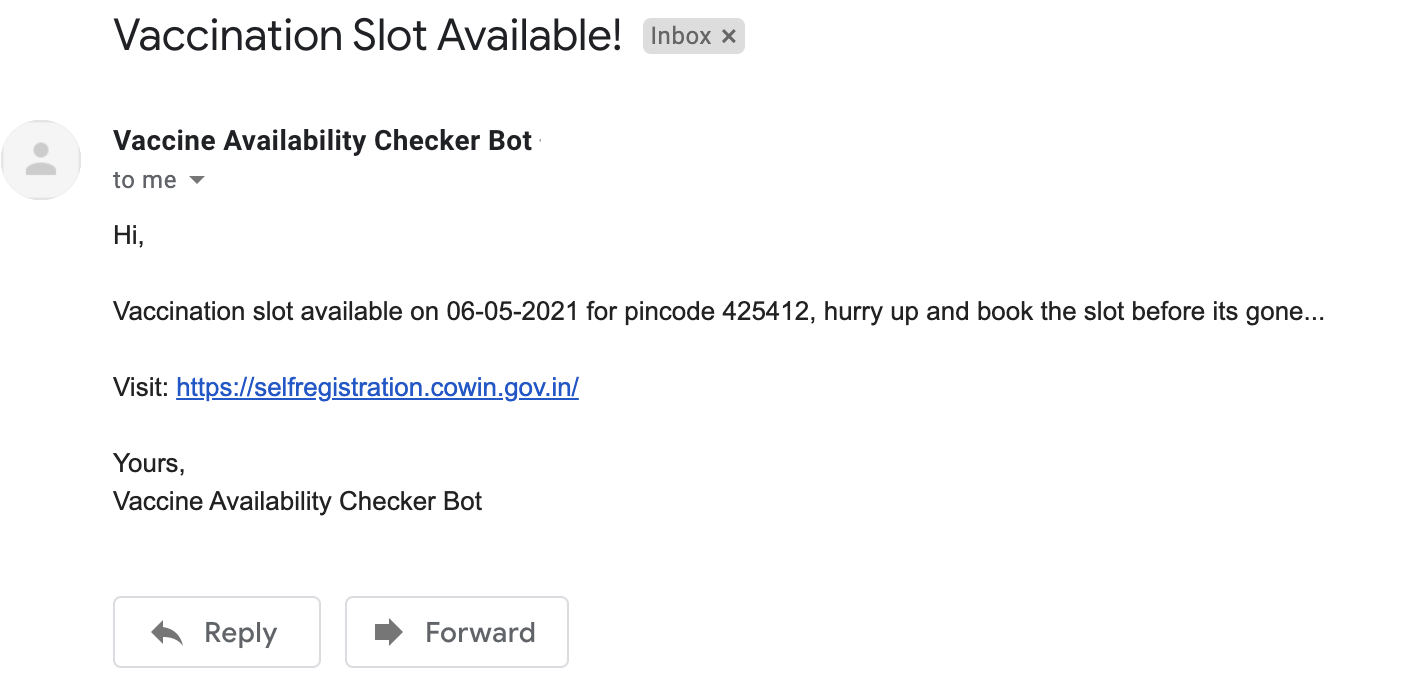The width and height of the screenshot is (1408, 700).
Task: Click the 'Vaccination Slot Available!' subject heading
Action: pos(368,36)
